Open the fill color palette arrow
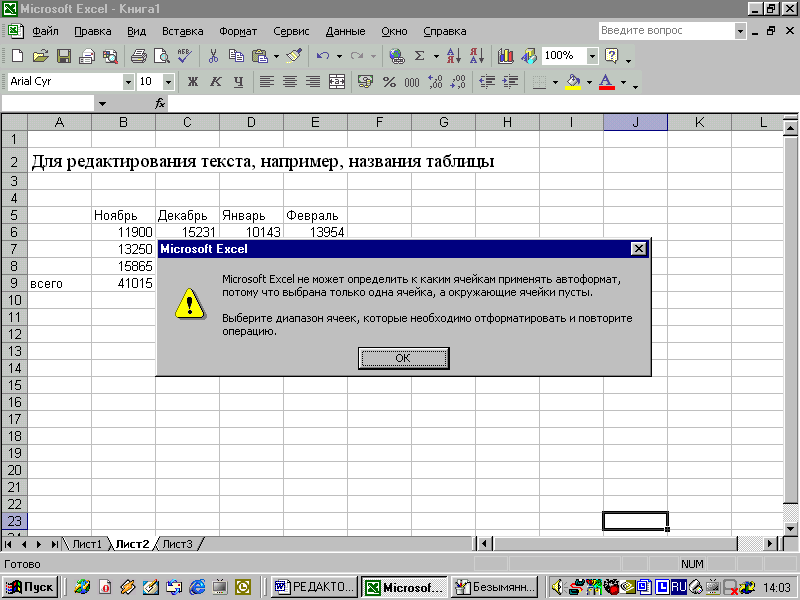 pyautogui.click(x=589, y=82)
